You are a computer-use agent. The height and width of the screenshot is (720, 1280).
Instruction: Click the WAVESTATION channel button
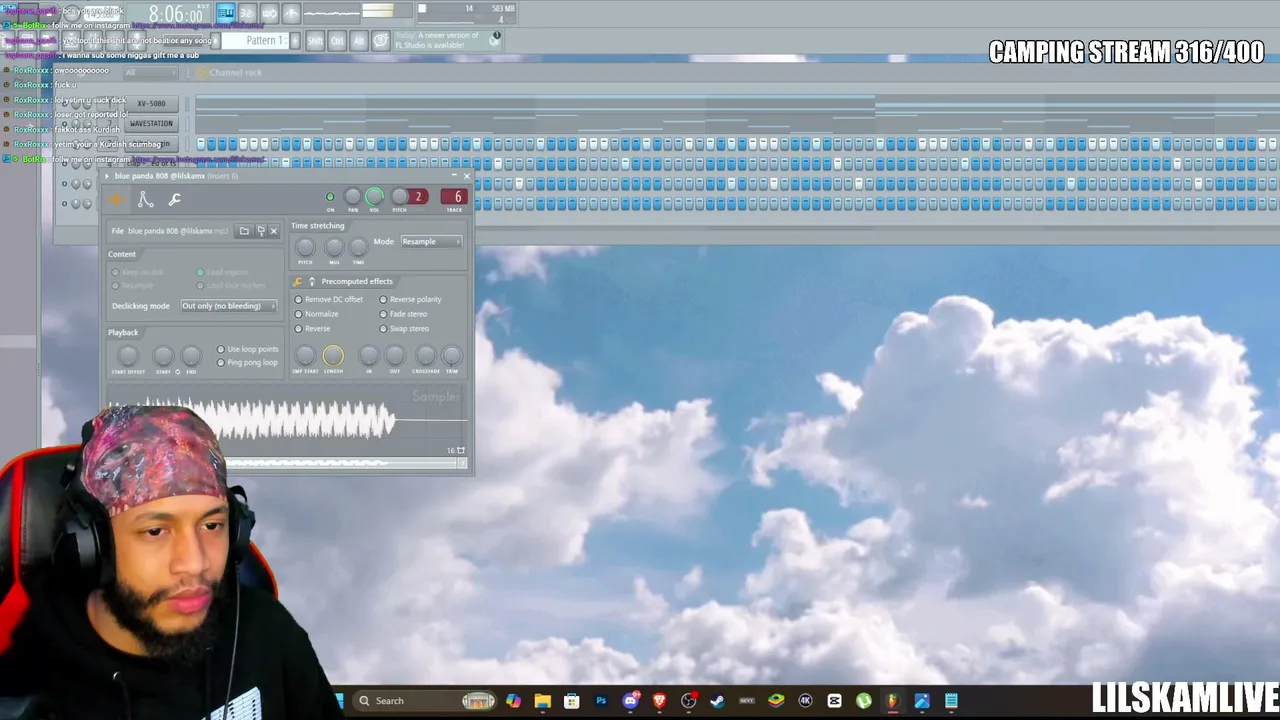click(x=151, y=124)
